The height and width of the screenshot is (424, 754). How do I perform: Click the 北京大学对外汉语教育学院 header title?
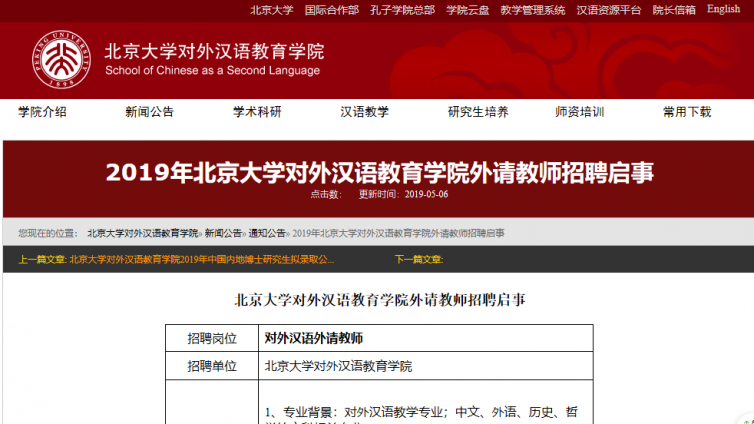[x=214, y=51]
